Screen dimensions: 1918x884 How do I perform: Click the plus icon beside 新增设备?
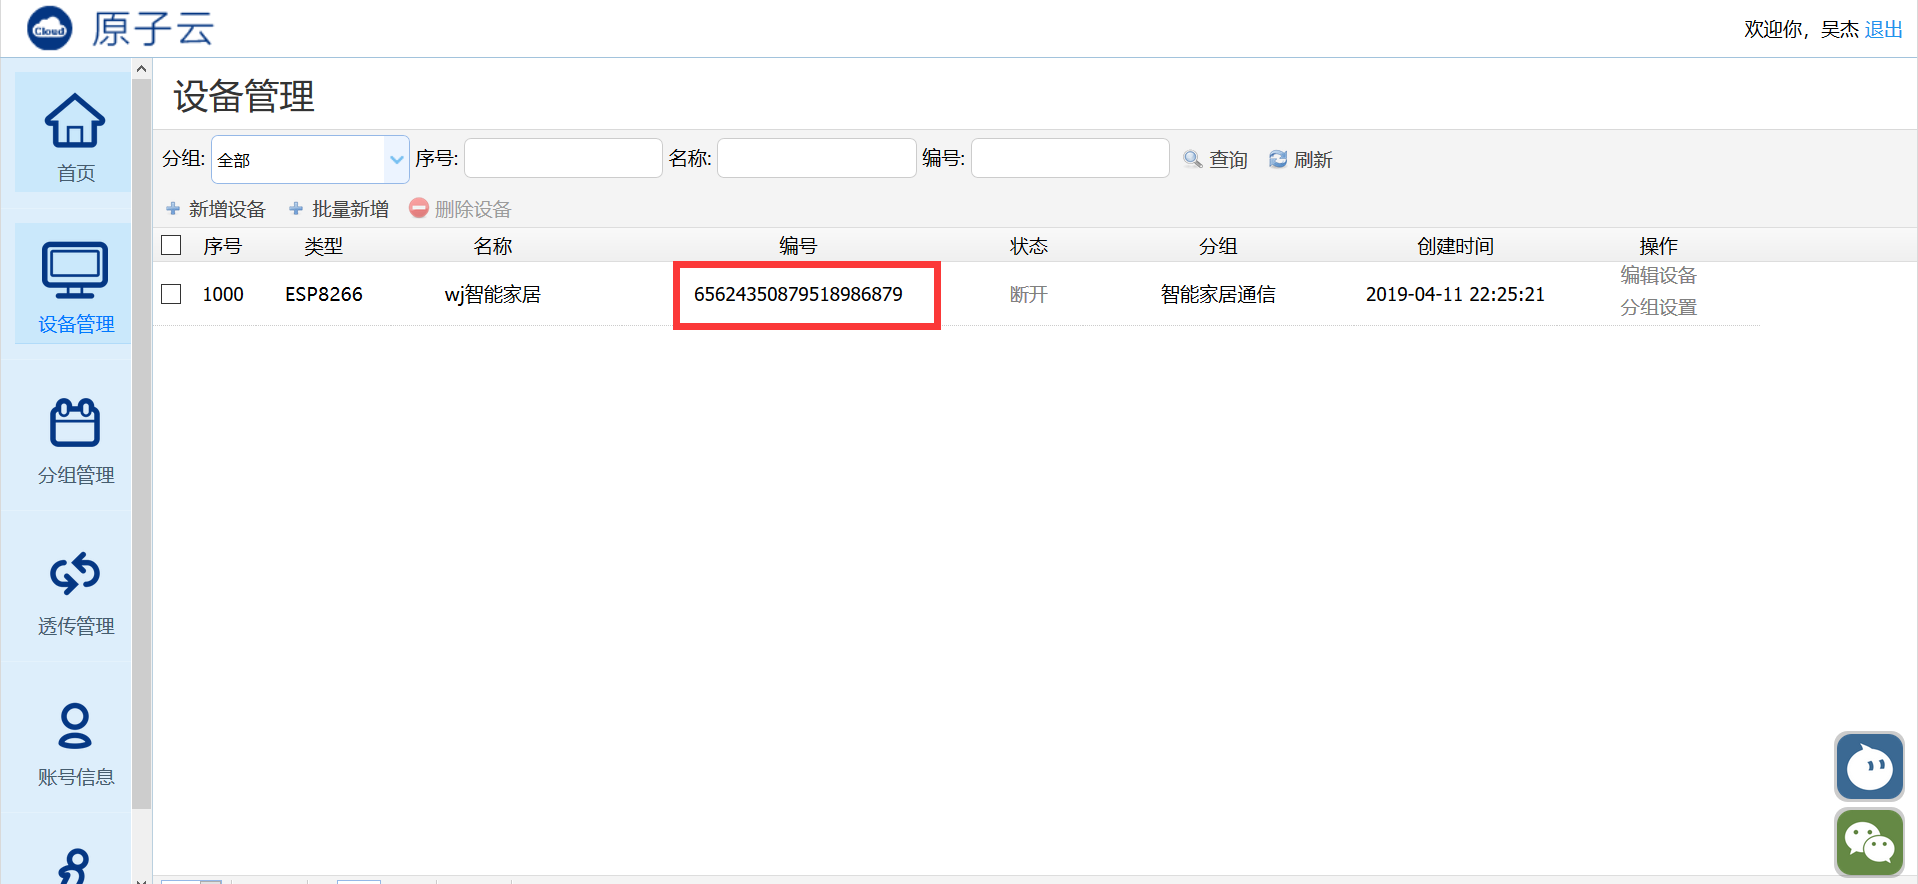(x=173, y=209)
